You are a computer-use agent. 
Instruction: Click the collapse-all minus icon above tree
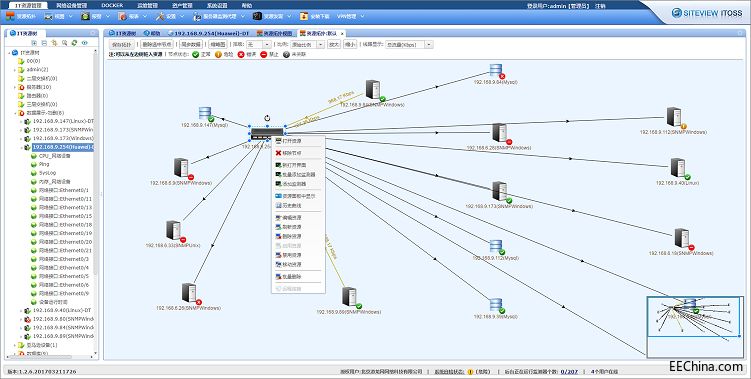click(44, 43)
